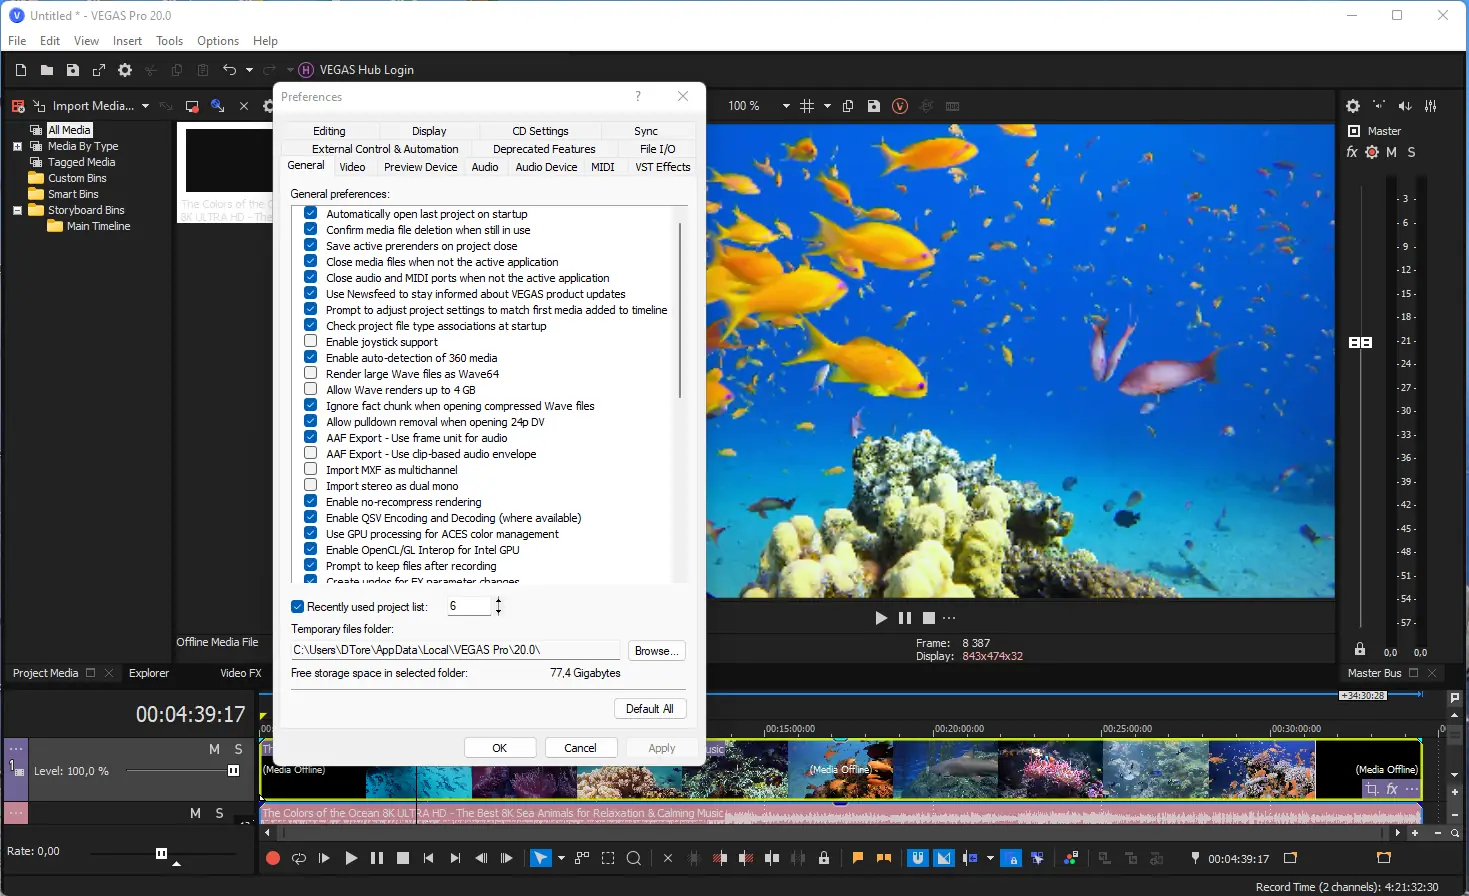Toggle automatic crossfades in timeline toolbar
This screenshot has height=896, width=1469.
pos(944,858)
